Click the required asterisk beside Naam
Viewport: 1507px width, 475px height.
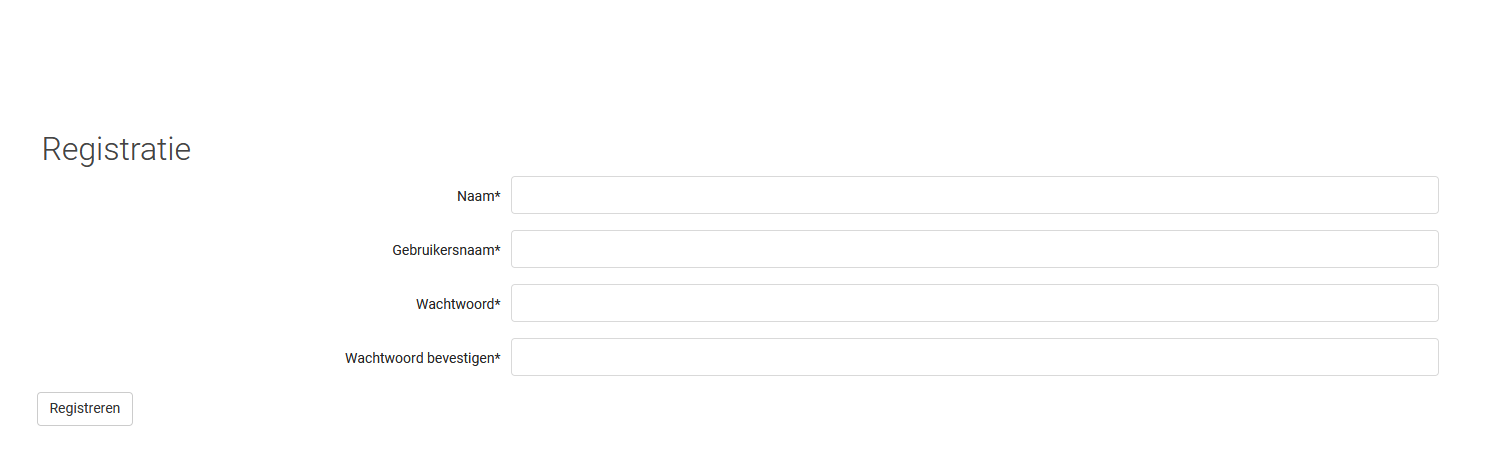(x=497, y=195)
